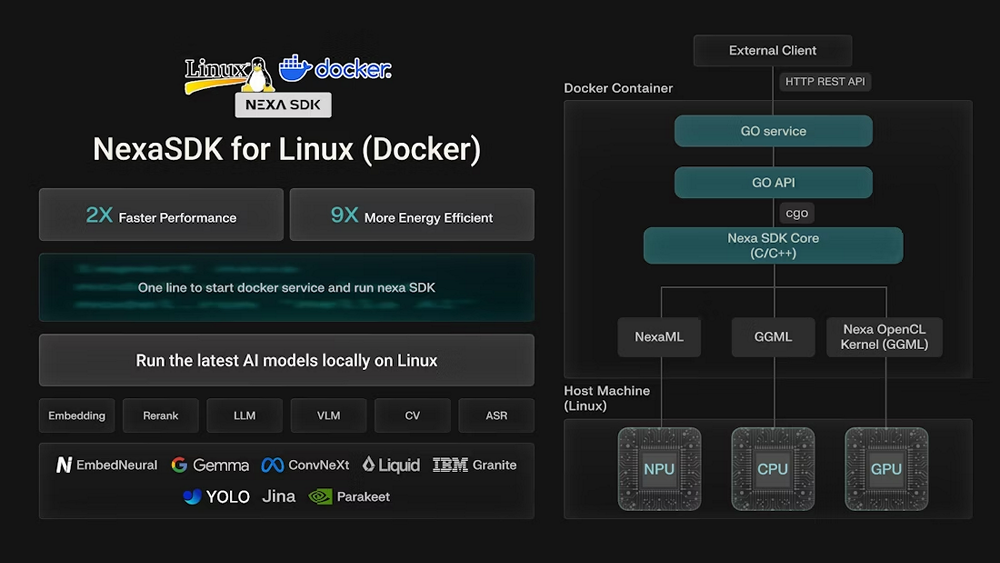The image size is (1000, 563).
Task: Click the HTTP REST API label
Action: click(825, 82)
